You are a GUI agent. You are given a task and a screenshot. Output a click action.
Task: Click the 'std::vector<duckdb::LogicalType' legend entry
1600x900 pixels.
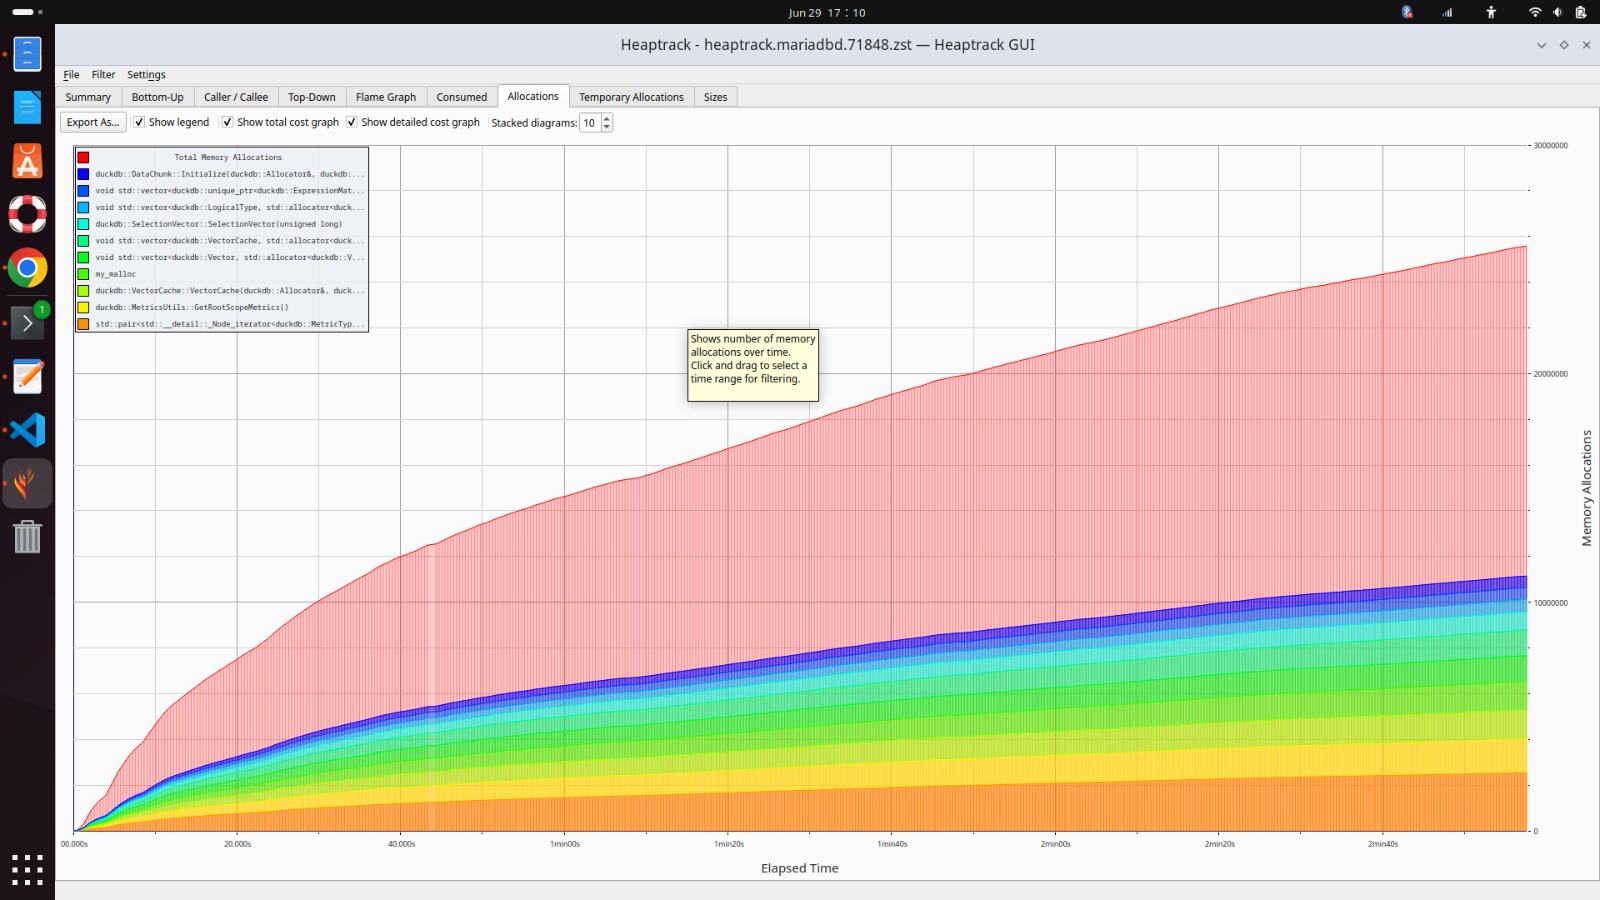coord(230,207)
